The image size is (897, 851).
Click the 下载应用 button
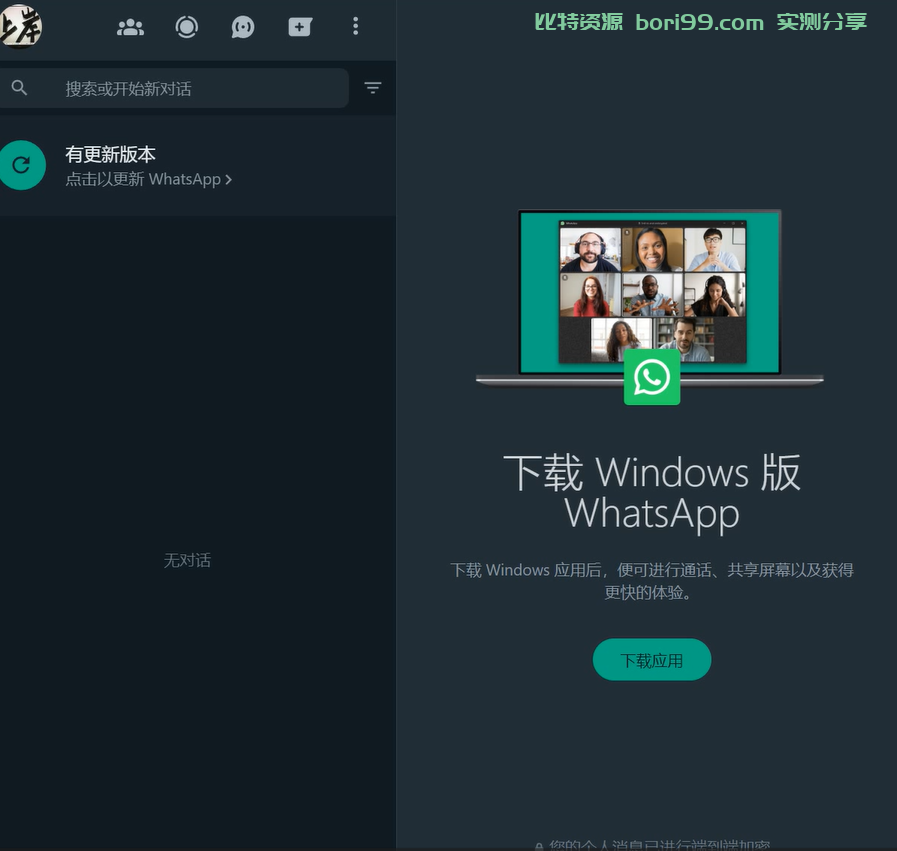pyautogui.click(x=652, y=660)
